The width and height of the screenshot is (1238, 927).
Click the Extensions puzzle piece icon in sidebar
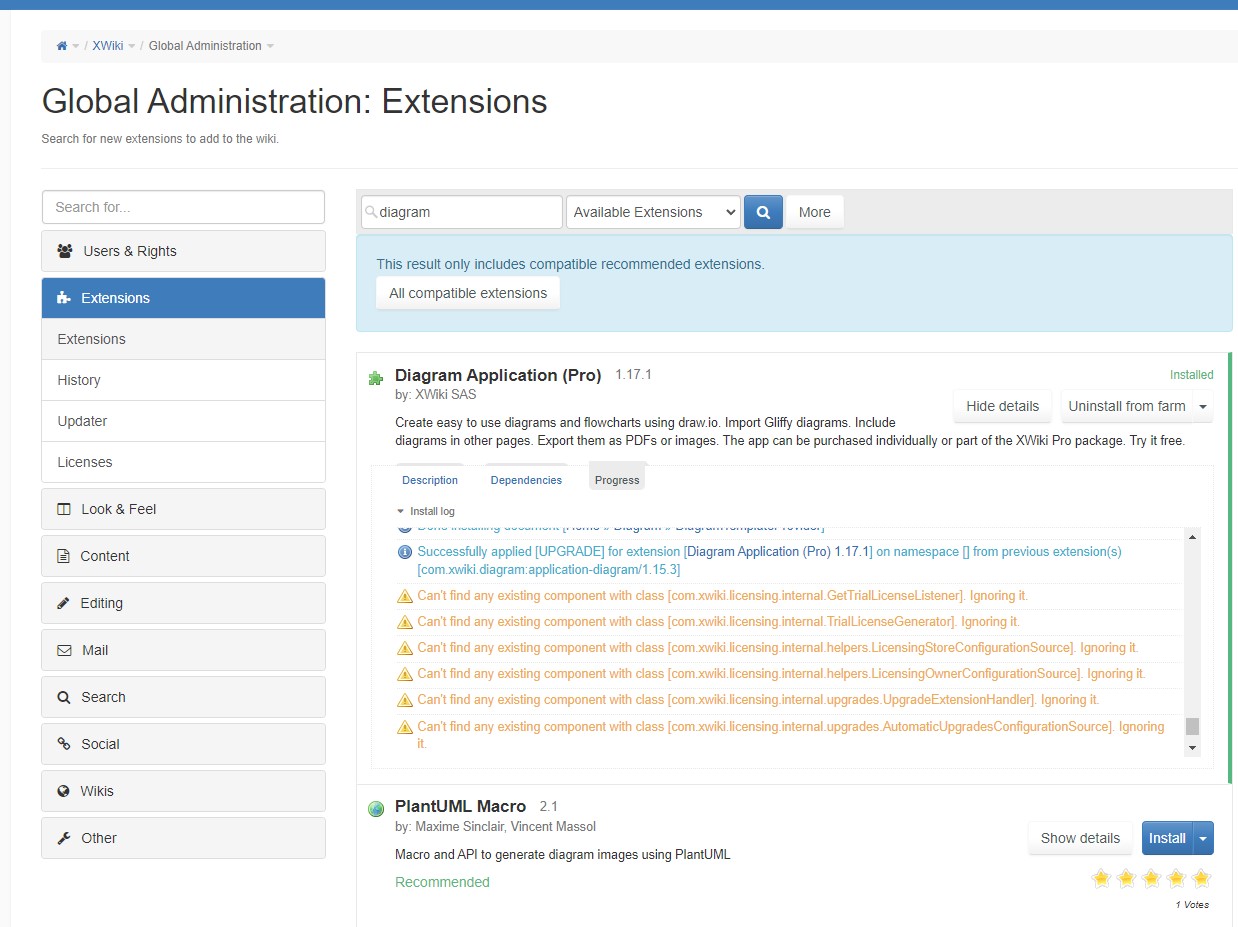click(64, 298)
